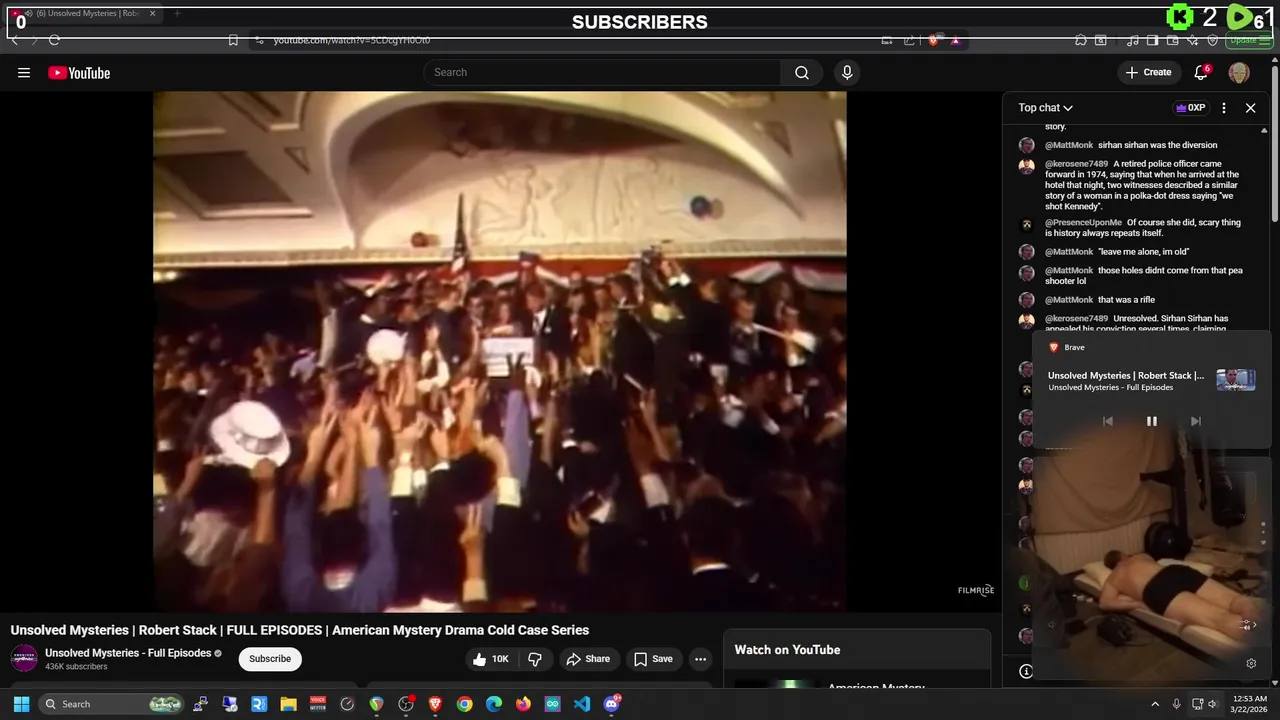Toggle Brave sidebar panel icon
The width and height of the screenshot is (1280, 720).
[1152, 40]
